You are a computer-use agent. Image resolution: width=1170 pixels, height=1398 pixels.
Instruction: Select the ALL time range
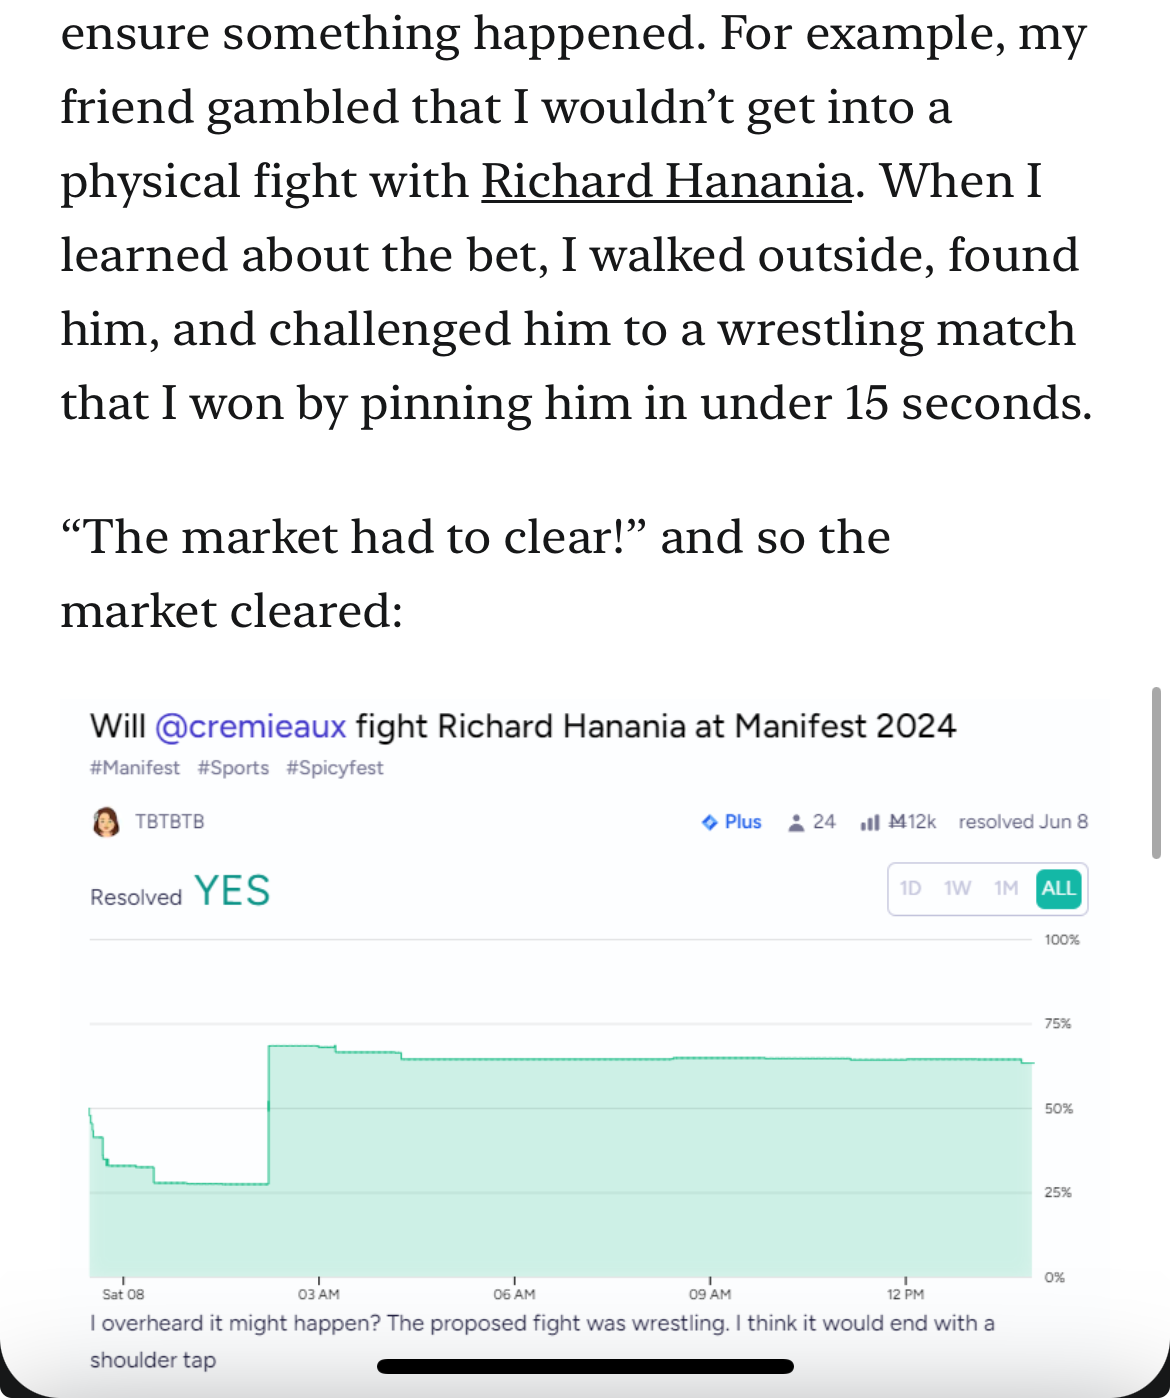click(x=1059, y=888)
